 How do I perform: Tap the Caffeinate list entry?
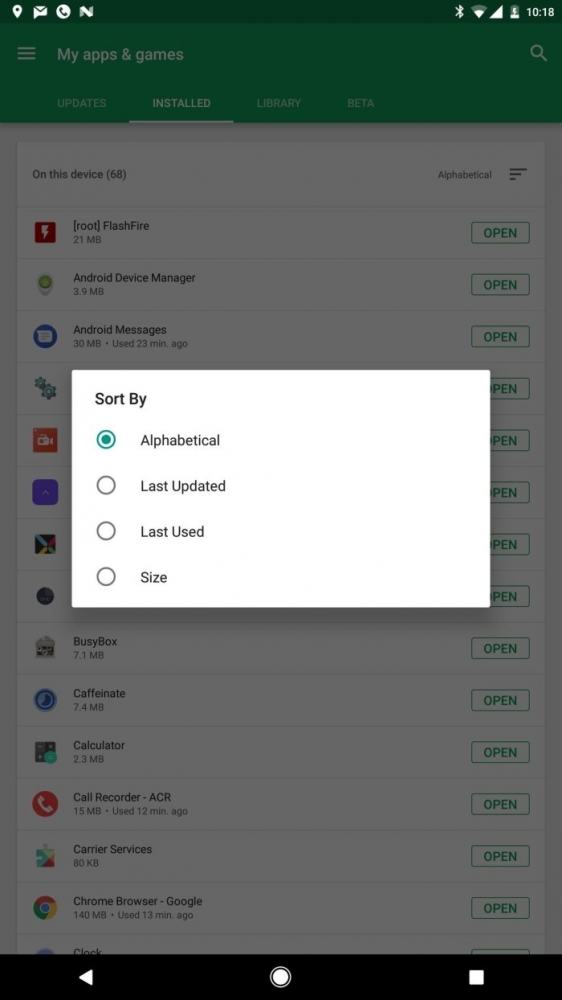[x=281, y=700]
